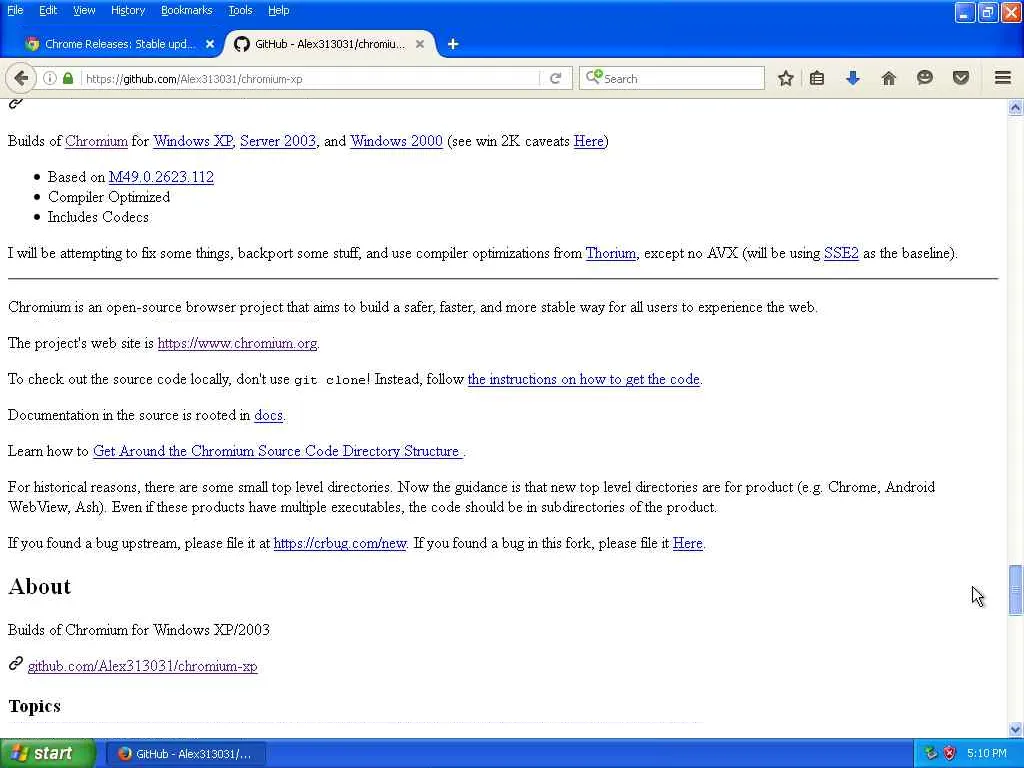1024x768 pixels.
Task: Open the Server 2003 link
Action: tap(278, 141)
